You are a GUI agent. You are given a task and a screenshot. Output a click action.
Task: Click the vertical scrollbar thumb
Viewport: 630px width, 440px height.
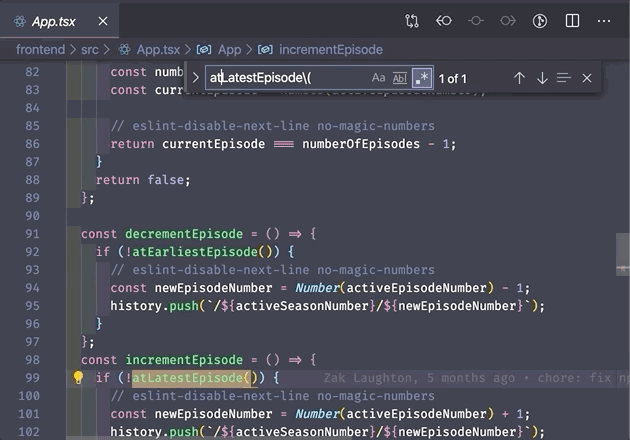[x=623, y=254]
